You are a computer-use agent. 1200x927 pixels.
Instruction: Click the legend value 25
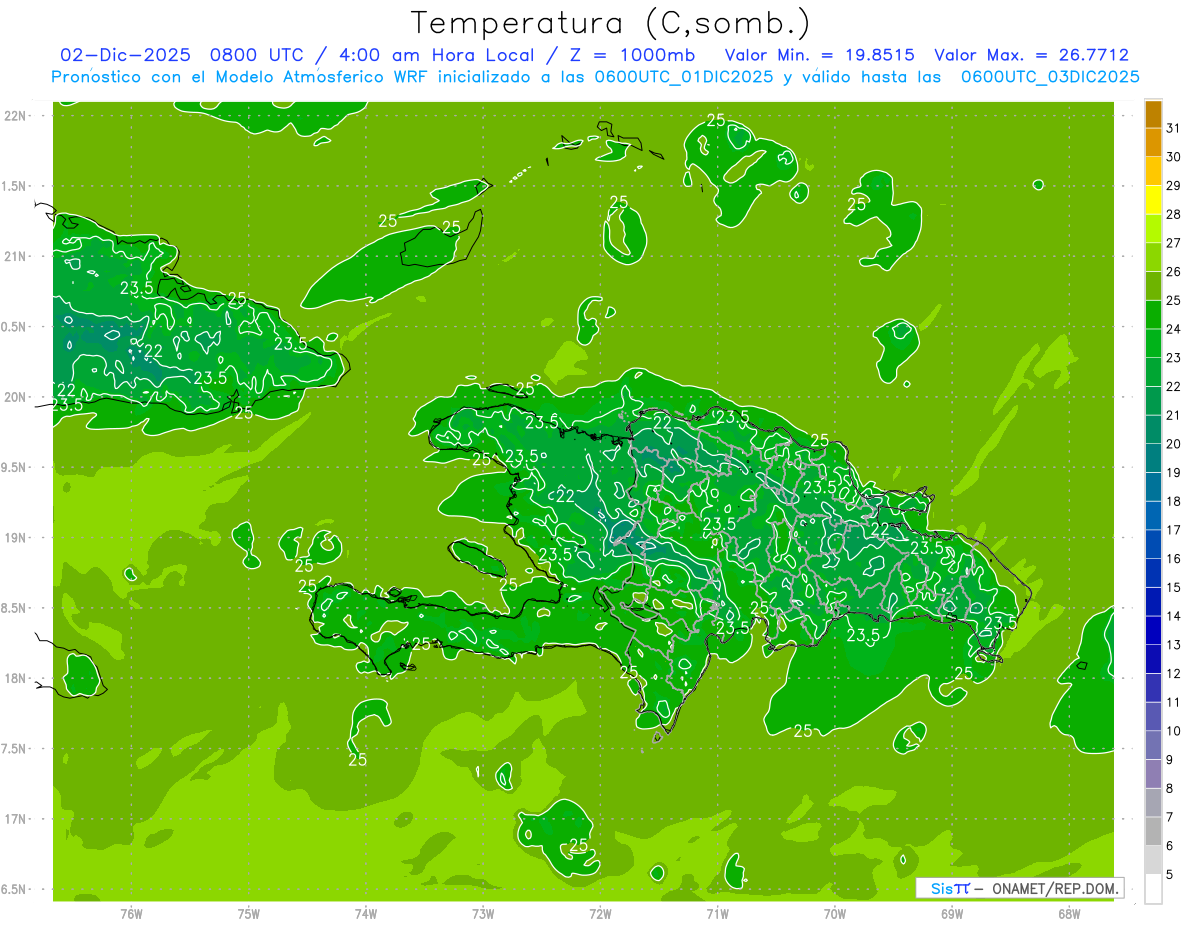click(1173, 300)
